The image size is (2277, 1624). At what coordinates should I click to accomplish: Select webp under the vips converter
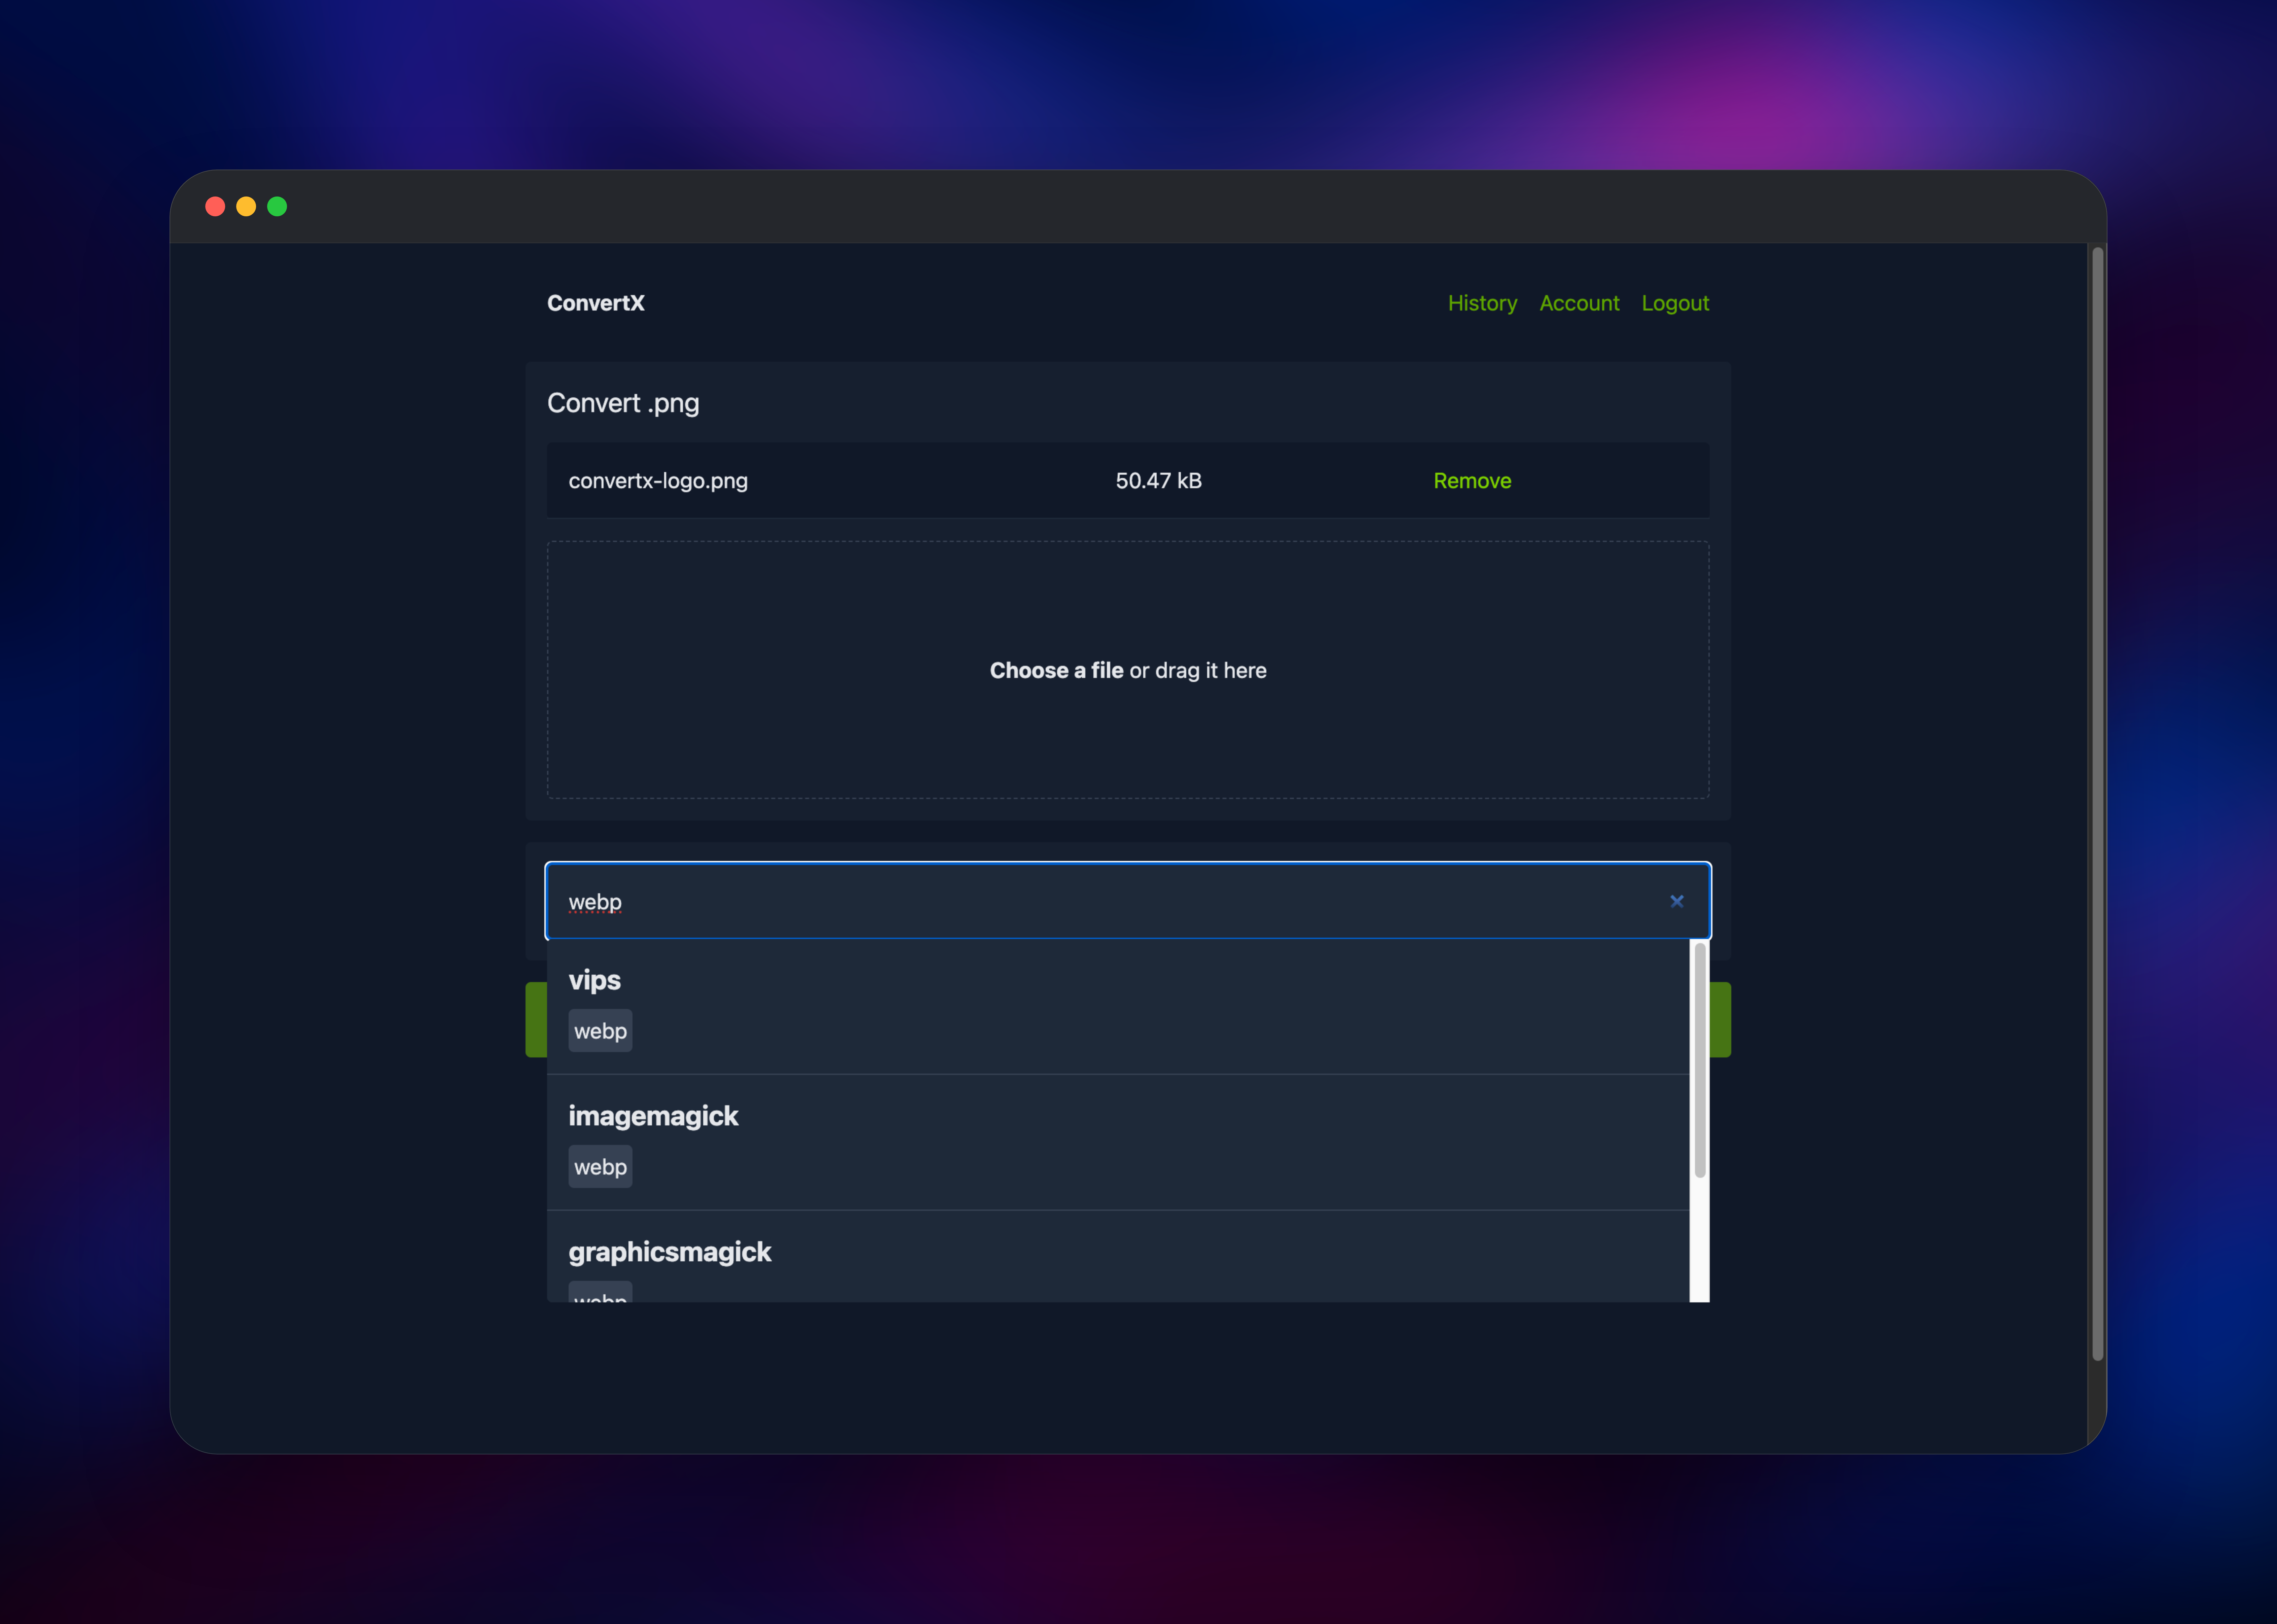click(600, 1031)
